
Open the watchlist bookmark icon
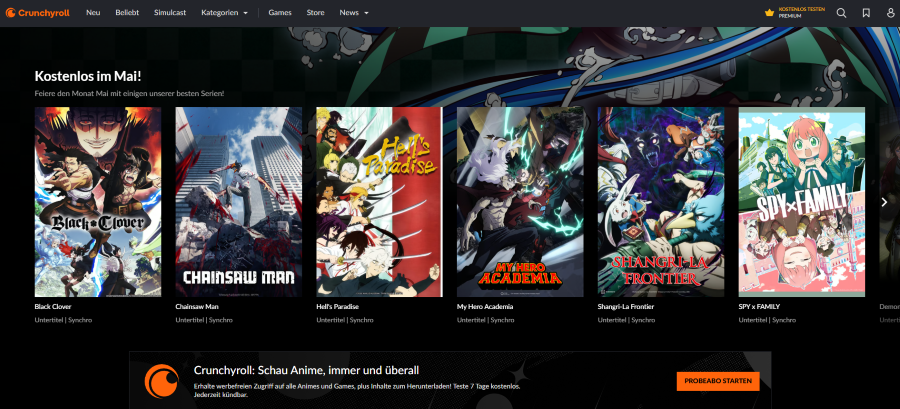[866, 13]
